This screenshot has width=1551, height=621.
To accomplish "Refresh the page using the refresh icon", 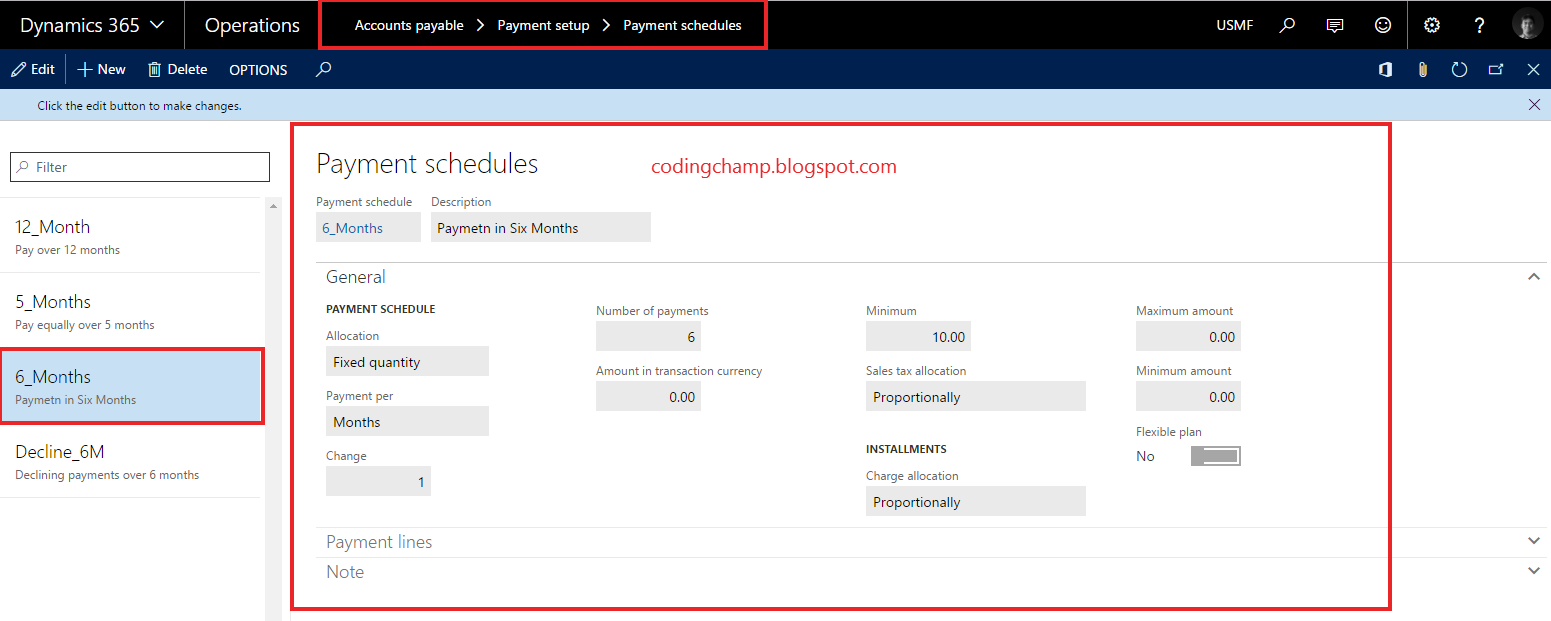I will click(x=1459, y=70).
